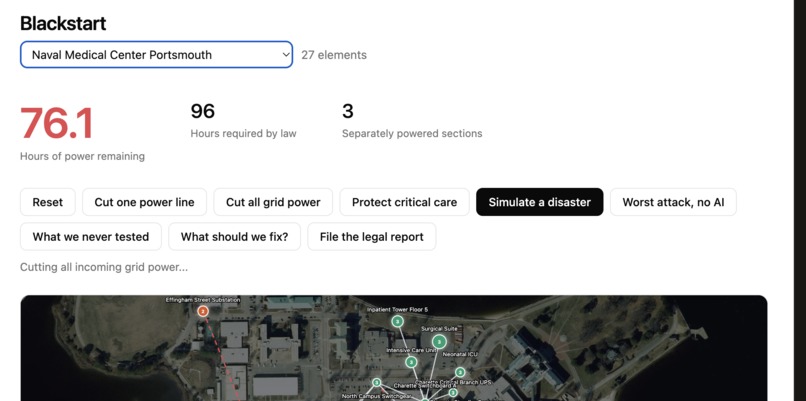The width and height of the screenshot is (806, 401).
Task: Click the Intensive Care Unit node
Action: coord(411,362)
